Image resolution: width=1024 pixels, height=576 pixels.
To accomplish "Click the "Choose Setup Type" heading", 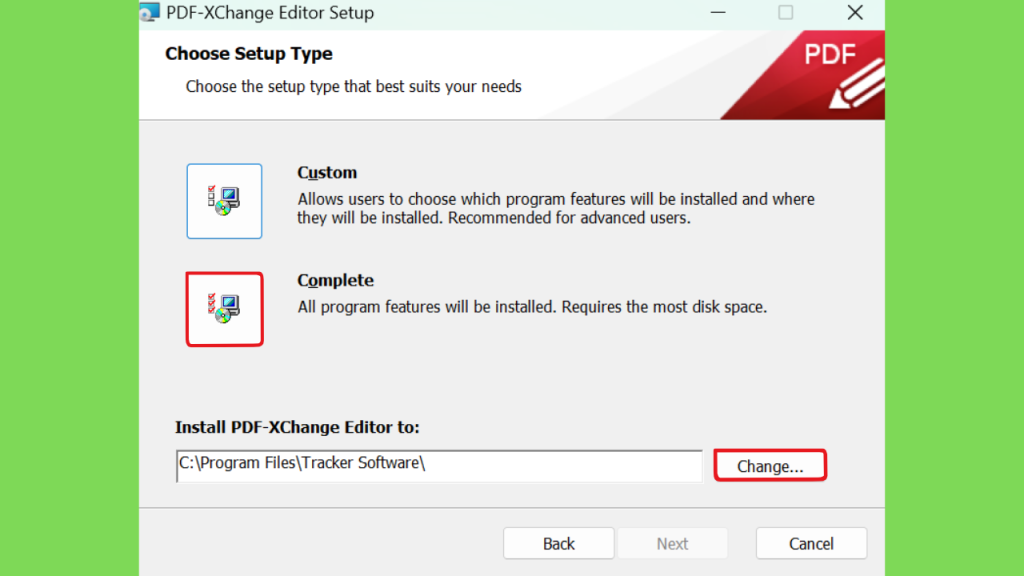I will point(249,54).
